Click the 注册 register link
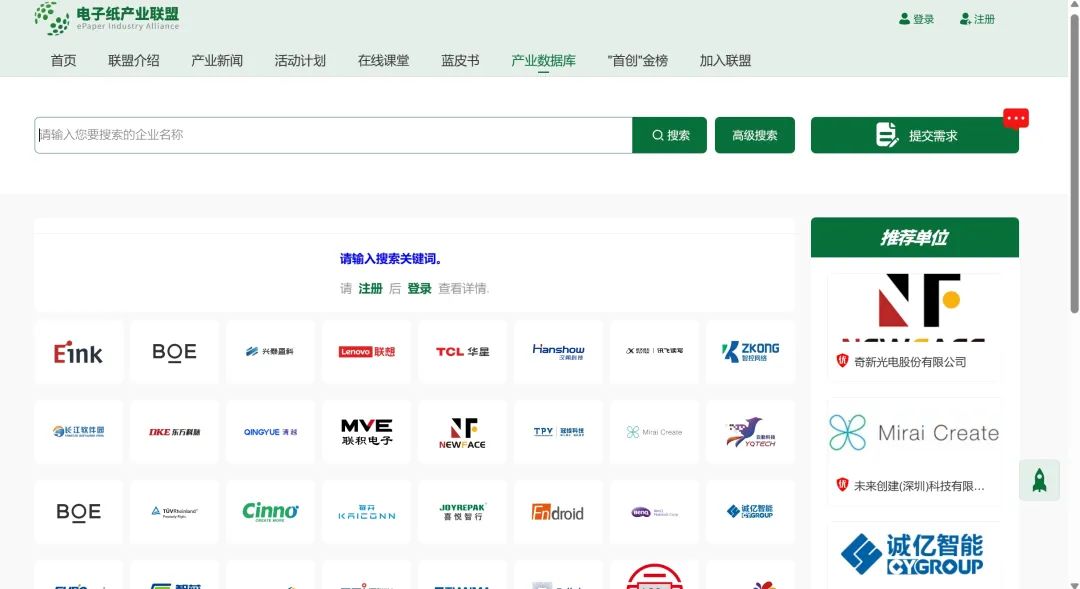Viewport: 1080px width, 589px height. pos(977,18)
